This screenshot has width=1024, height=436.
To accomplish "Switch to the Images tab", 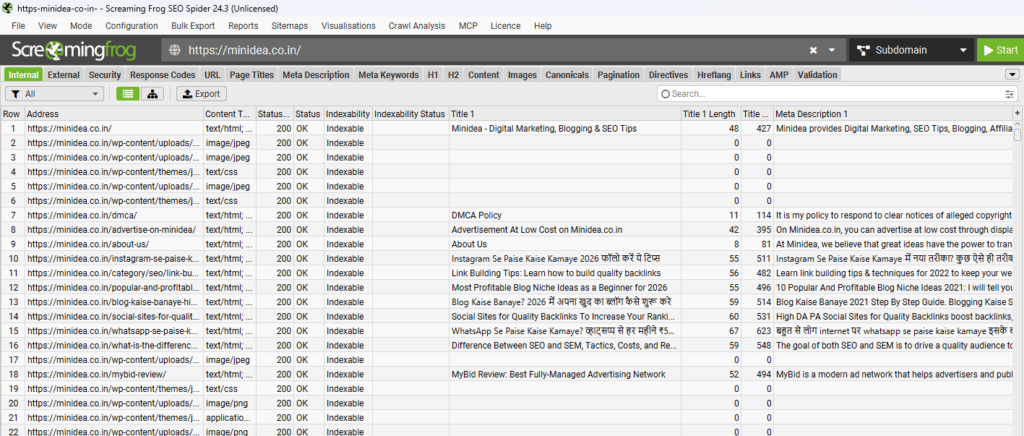I will click(x=522, y=74).
